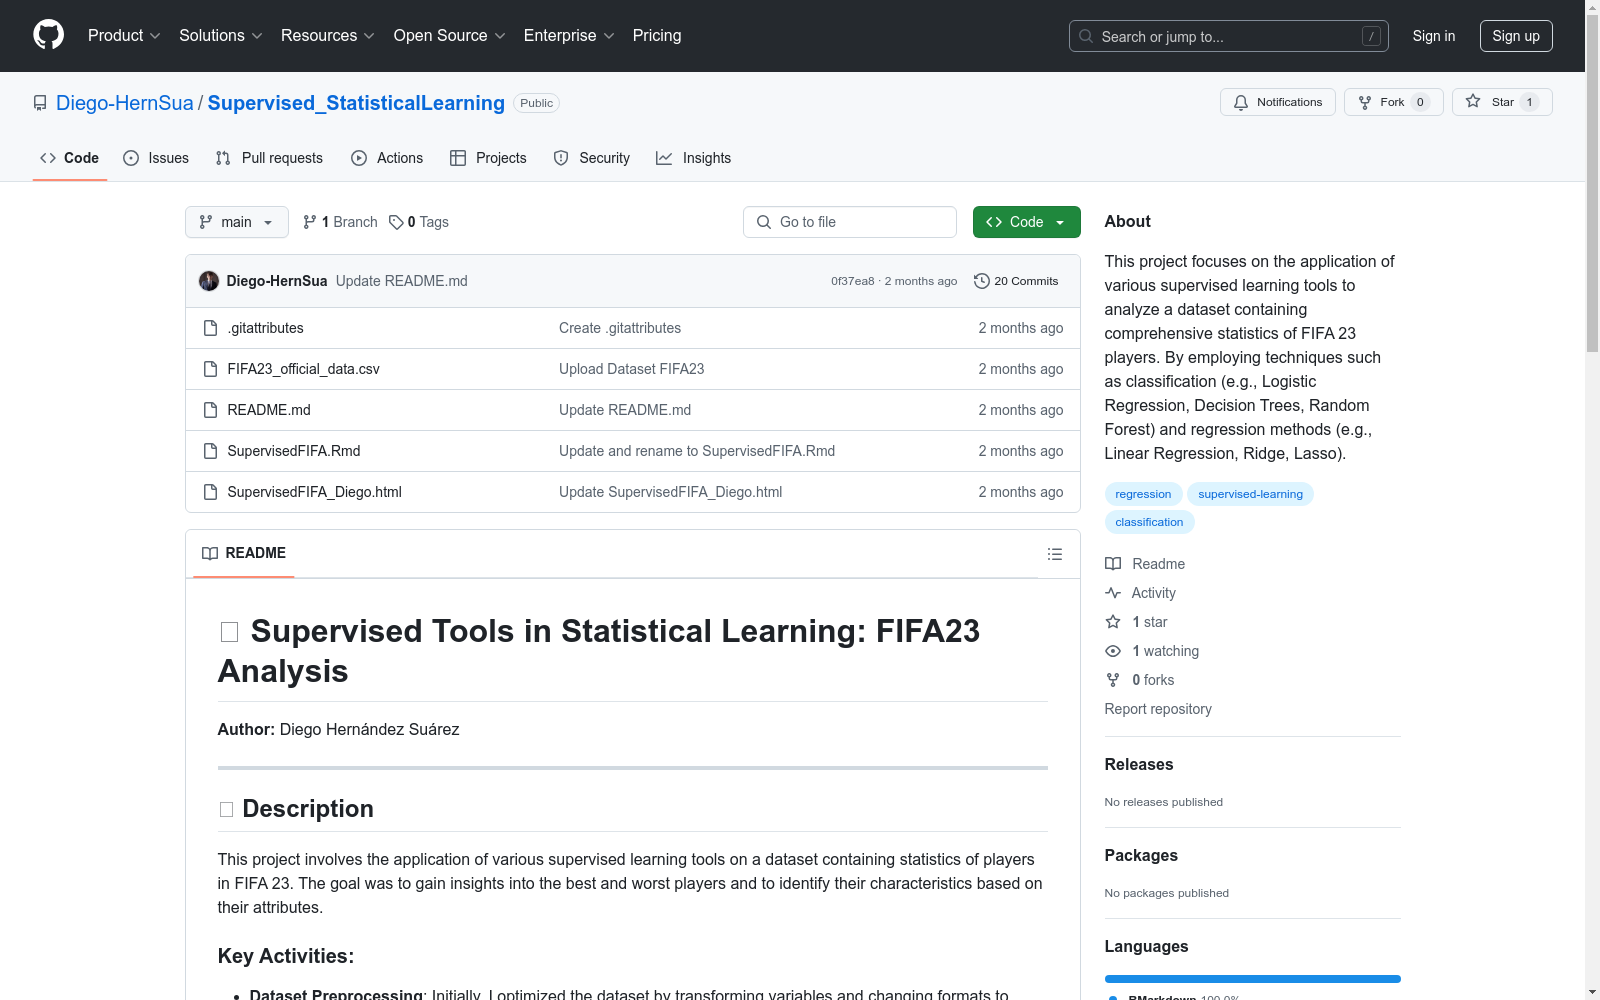
Task: Go to the GitHub homepage logo
Action: click(48, 35)
